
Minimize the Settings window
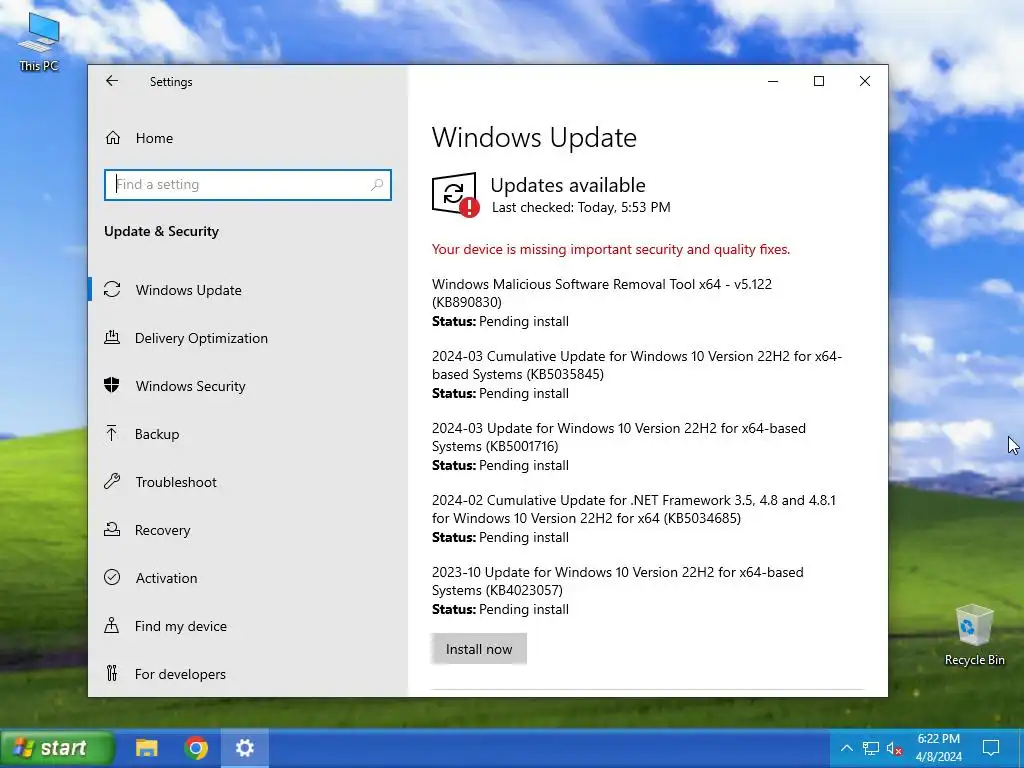pos(773,81)
